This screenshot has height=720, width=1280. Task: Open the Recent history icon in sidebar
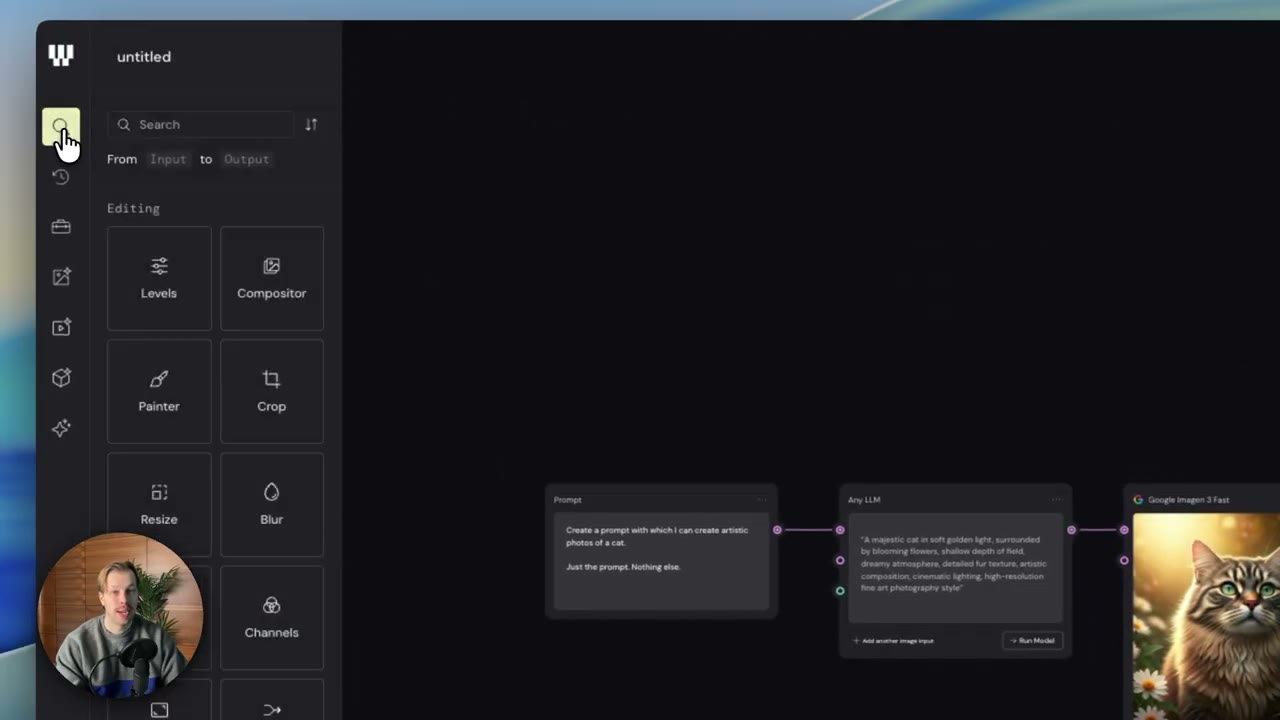coord(61,177)
